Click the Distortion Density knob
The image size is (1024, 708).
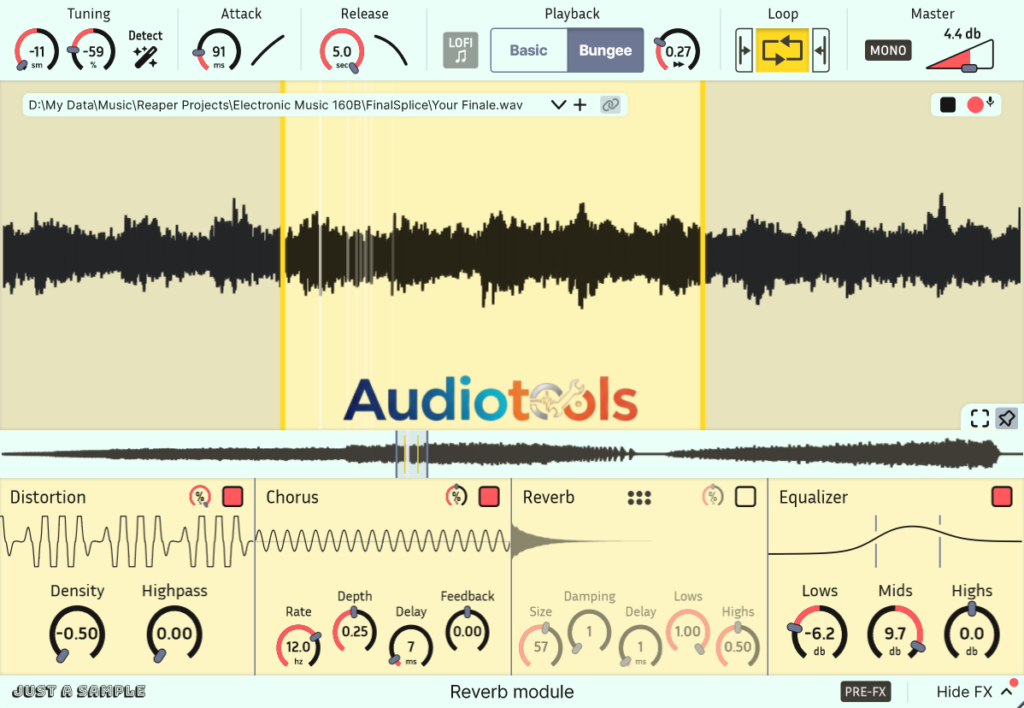pyautogui.click(x=77, y=634)
